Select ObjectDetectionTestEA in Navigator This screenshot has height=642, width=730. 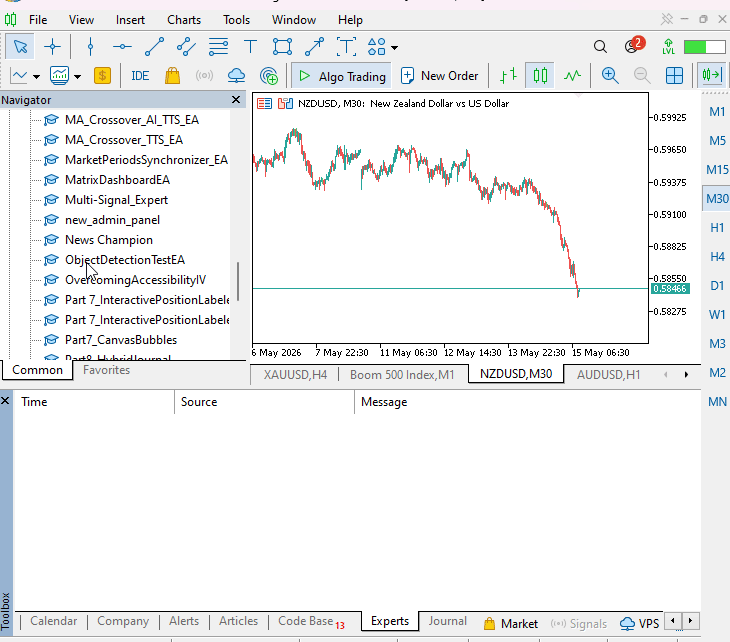125,260
